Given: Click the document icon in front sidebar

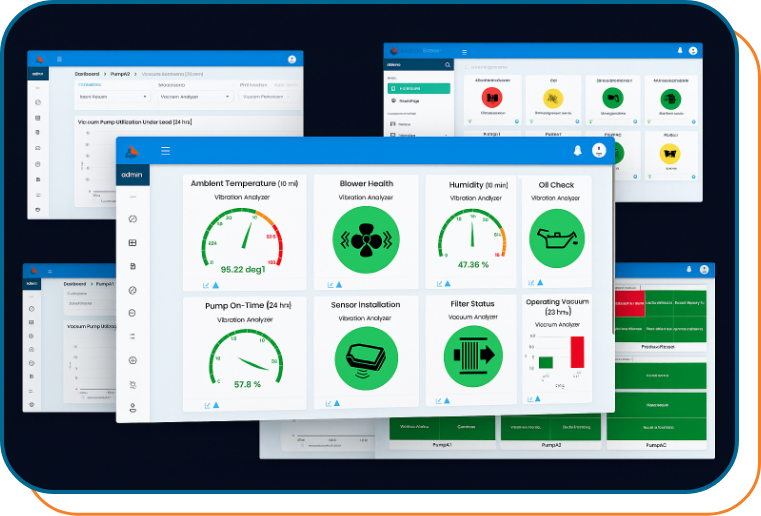Looking at the screenshot, I should pos(133,266).
